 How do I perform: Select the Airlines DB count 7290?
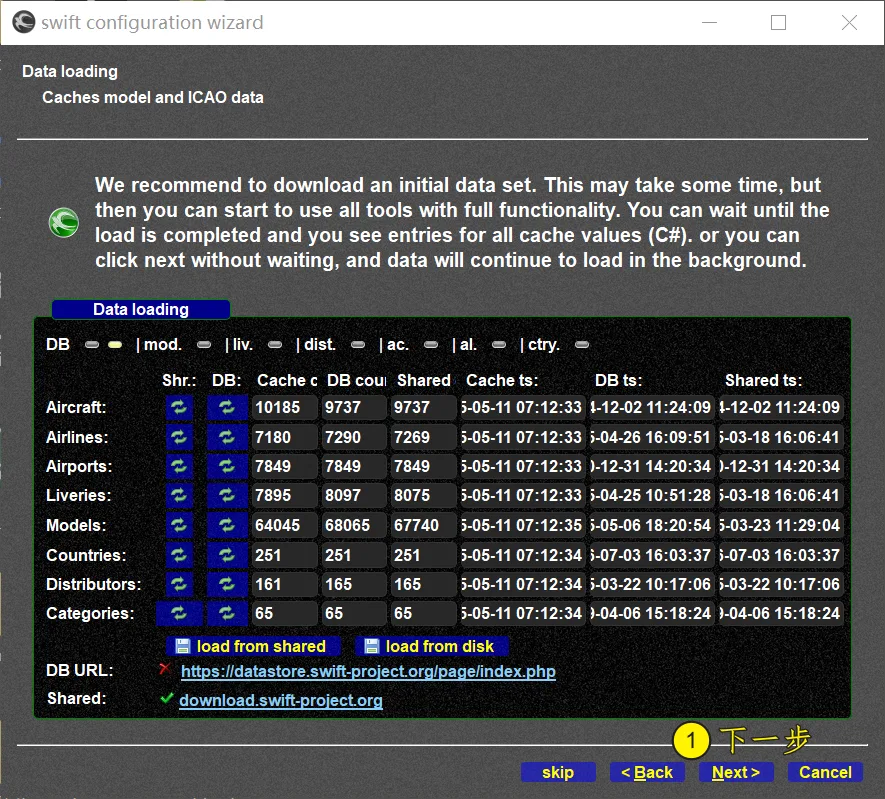(x=353, y=437)
